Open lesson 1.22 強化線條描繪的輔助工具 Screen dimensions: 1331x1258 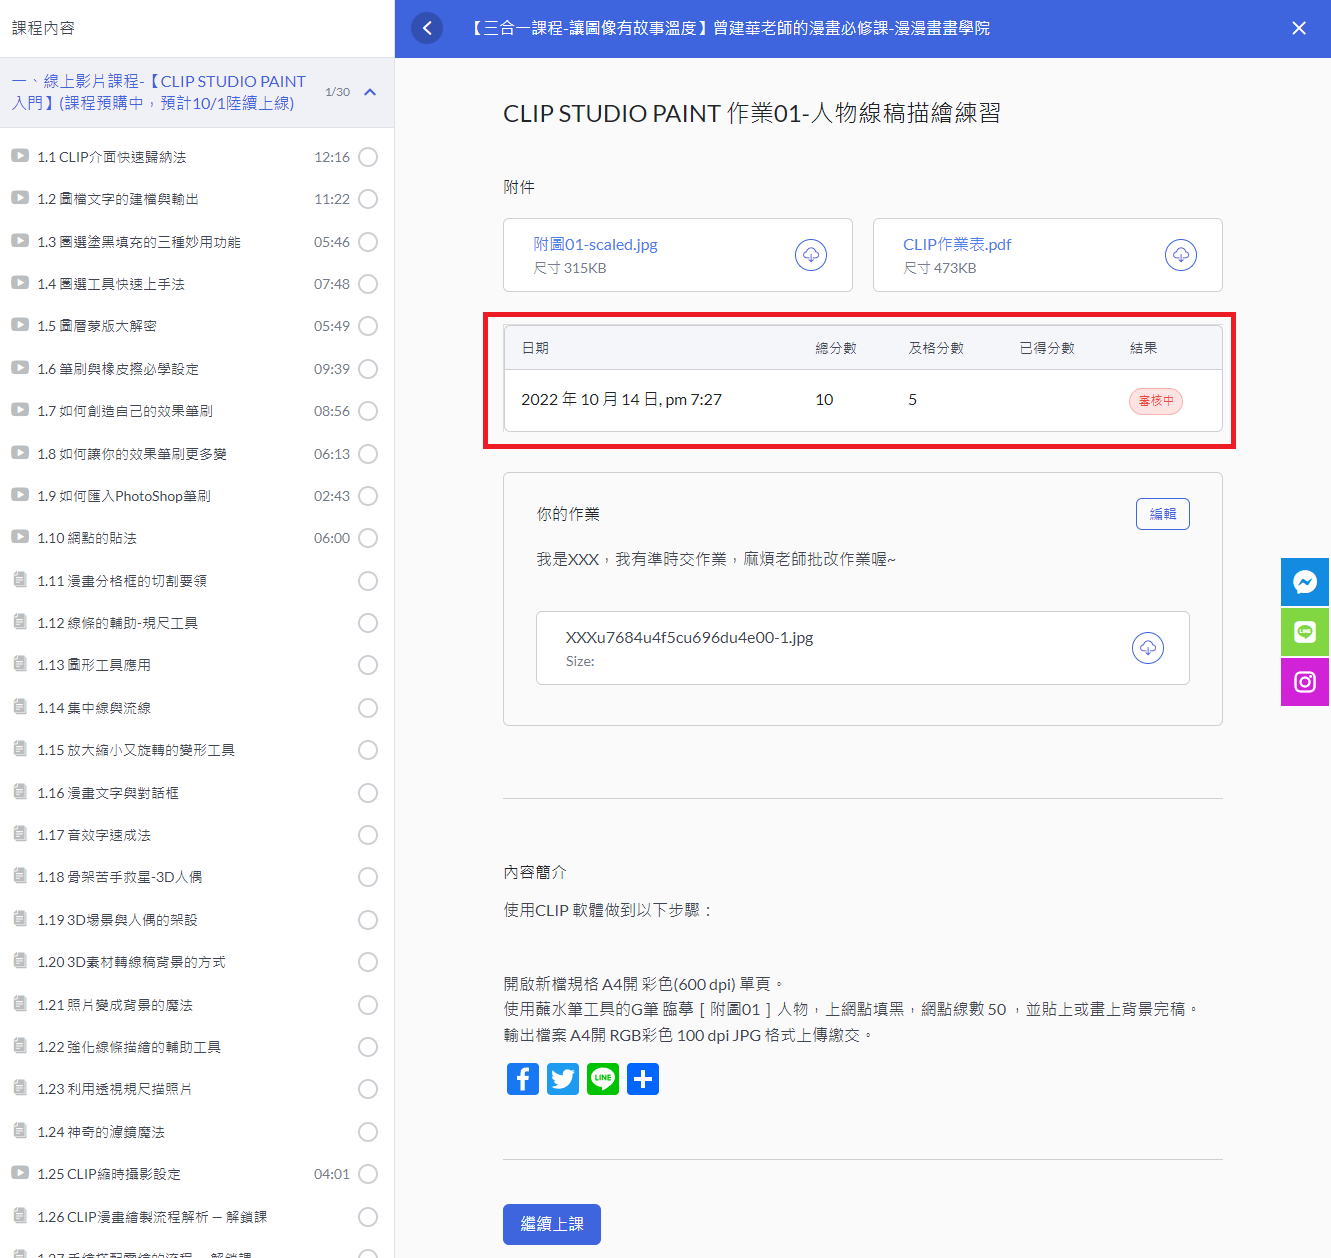pyautogui.click(x=129, y=1047)
